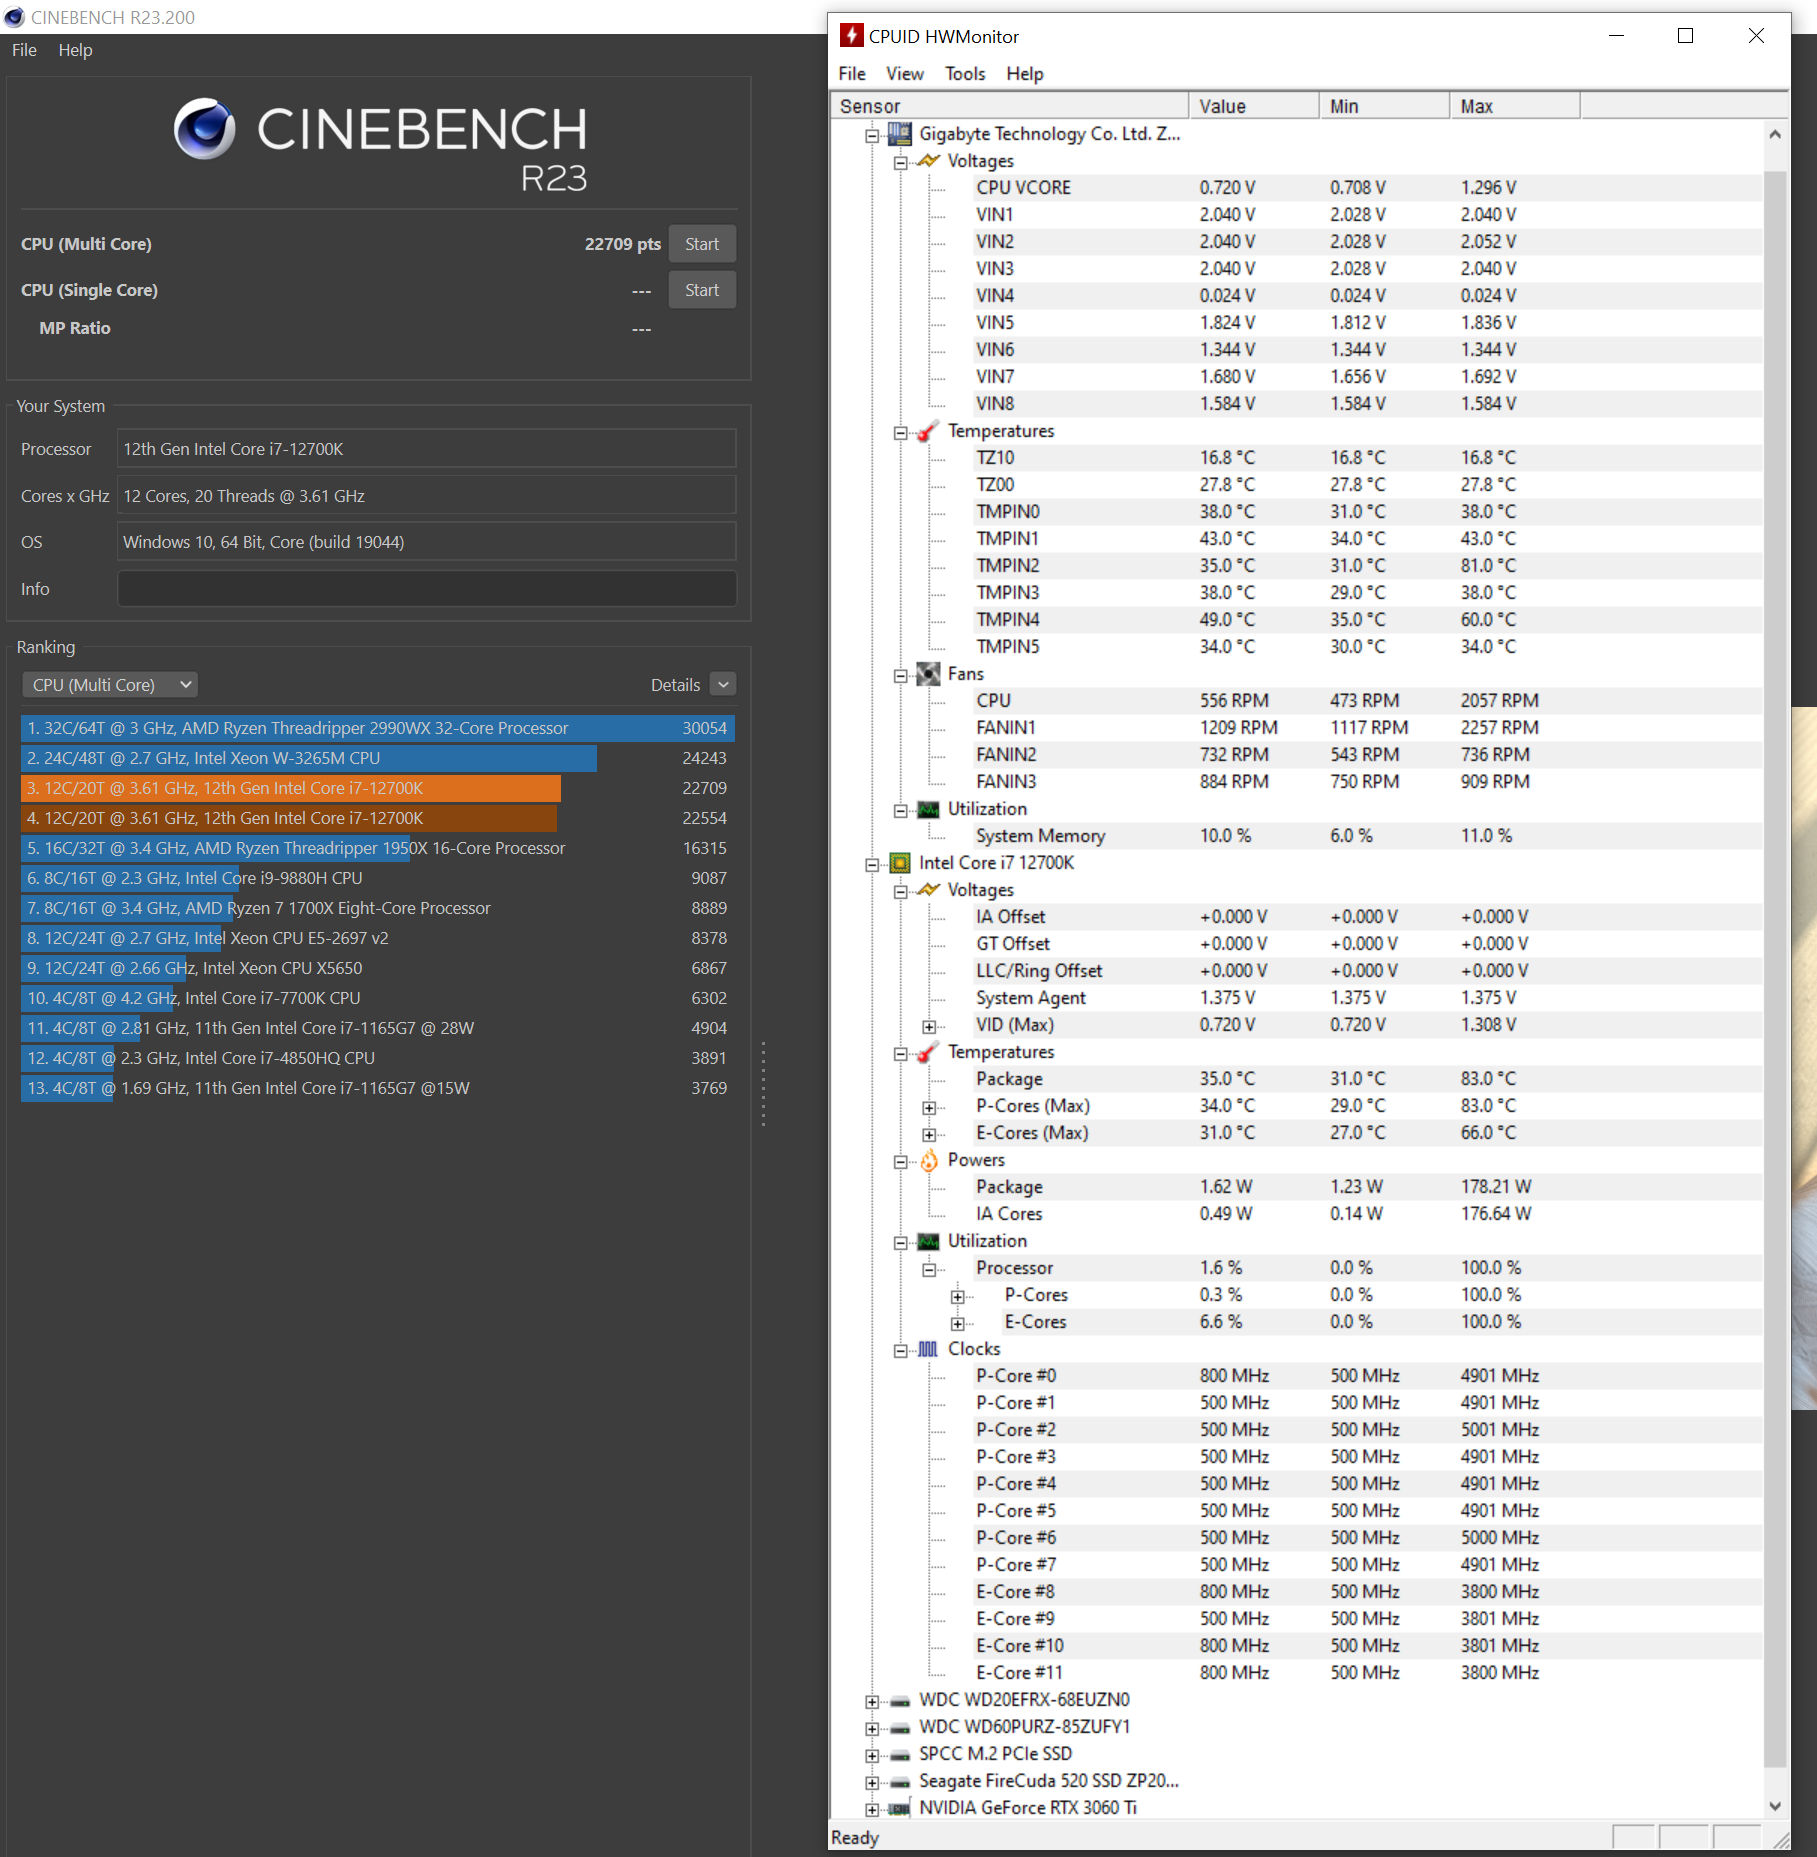The image size is (1817, 1857).
Task: Click the CPU Voltages category icon
Action: click(x=929, y=890)
